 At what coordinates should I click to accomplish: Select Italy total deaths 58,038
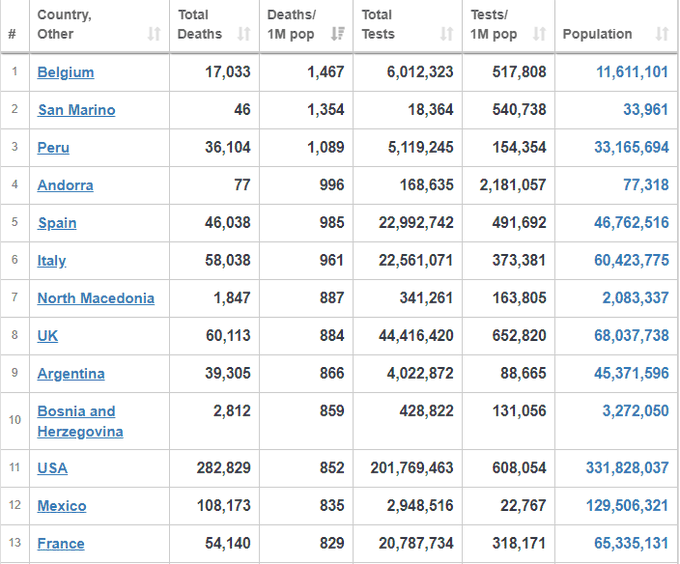tap(228, 261)
